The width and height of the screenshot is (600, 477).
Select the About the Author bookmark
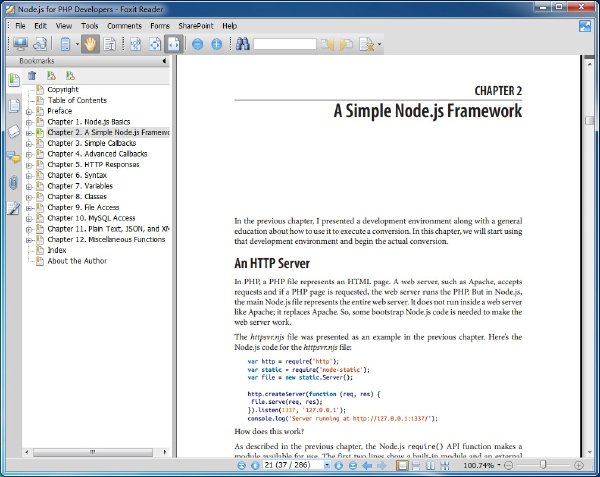pos(77,261)
